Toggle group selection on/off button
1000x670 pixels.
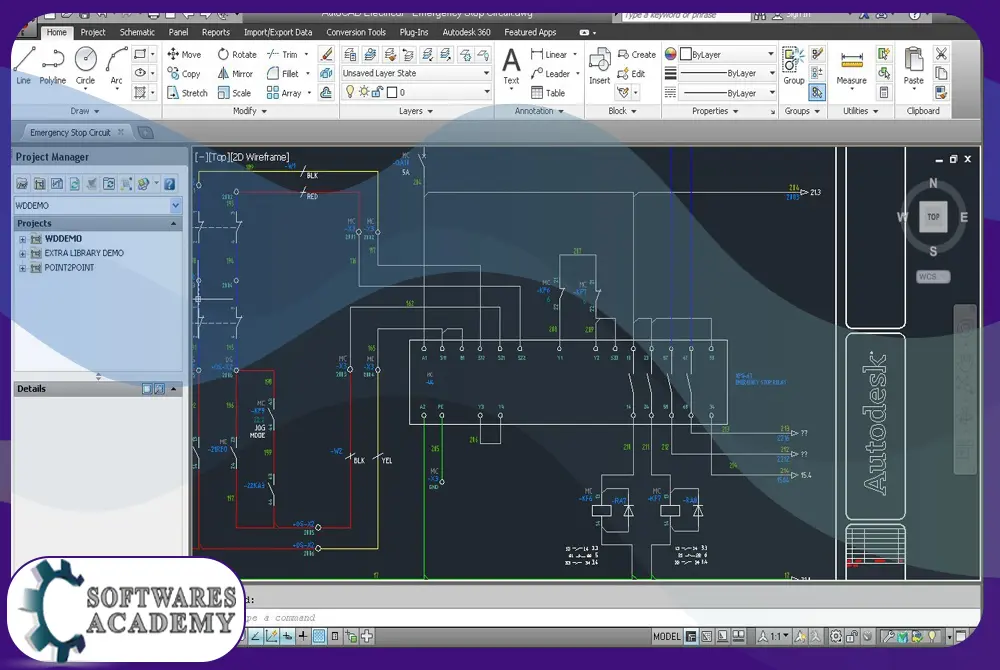pos(817,93)
